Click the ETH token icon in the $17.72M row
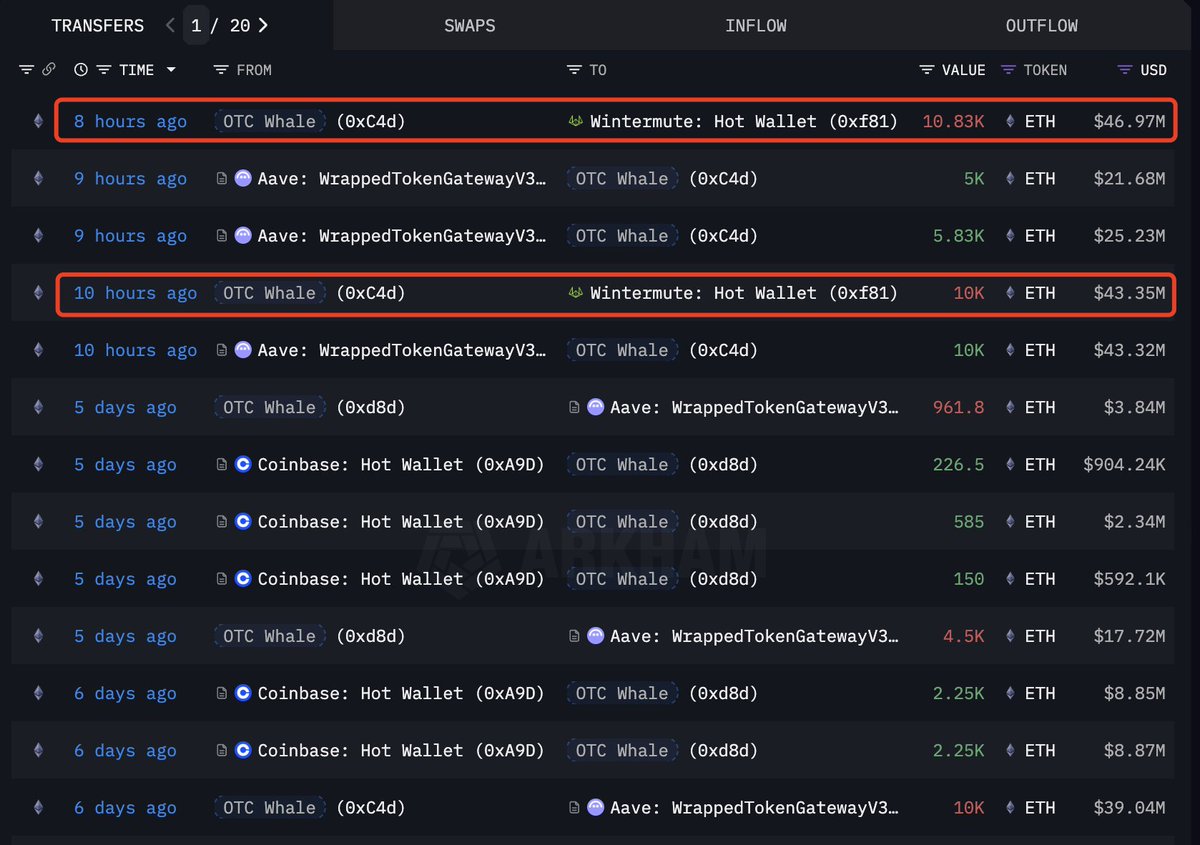The height and width of the screenshot is (845, 1200). point(1010,636)
